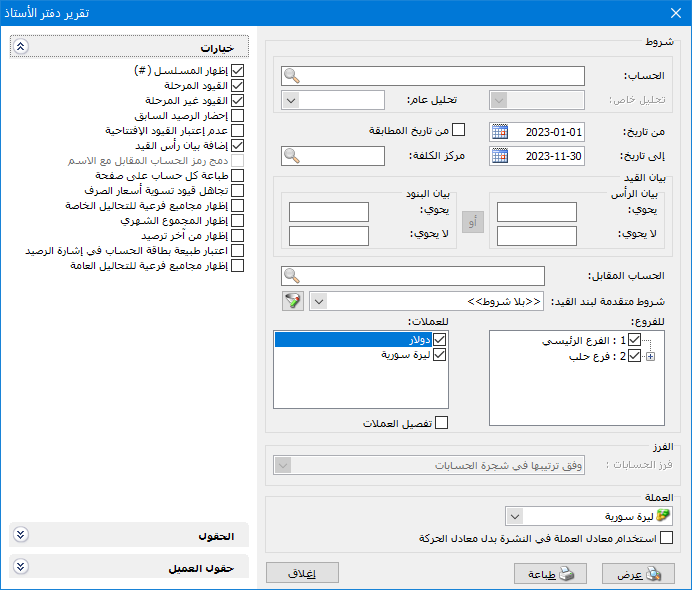692x590 pixels.
Task: Click the من تاريخ date field 2023-01-01
Action: click(x=537, y=132)
